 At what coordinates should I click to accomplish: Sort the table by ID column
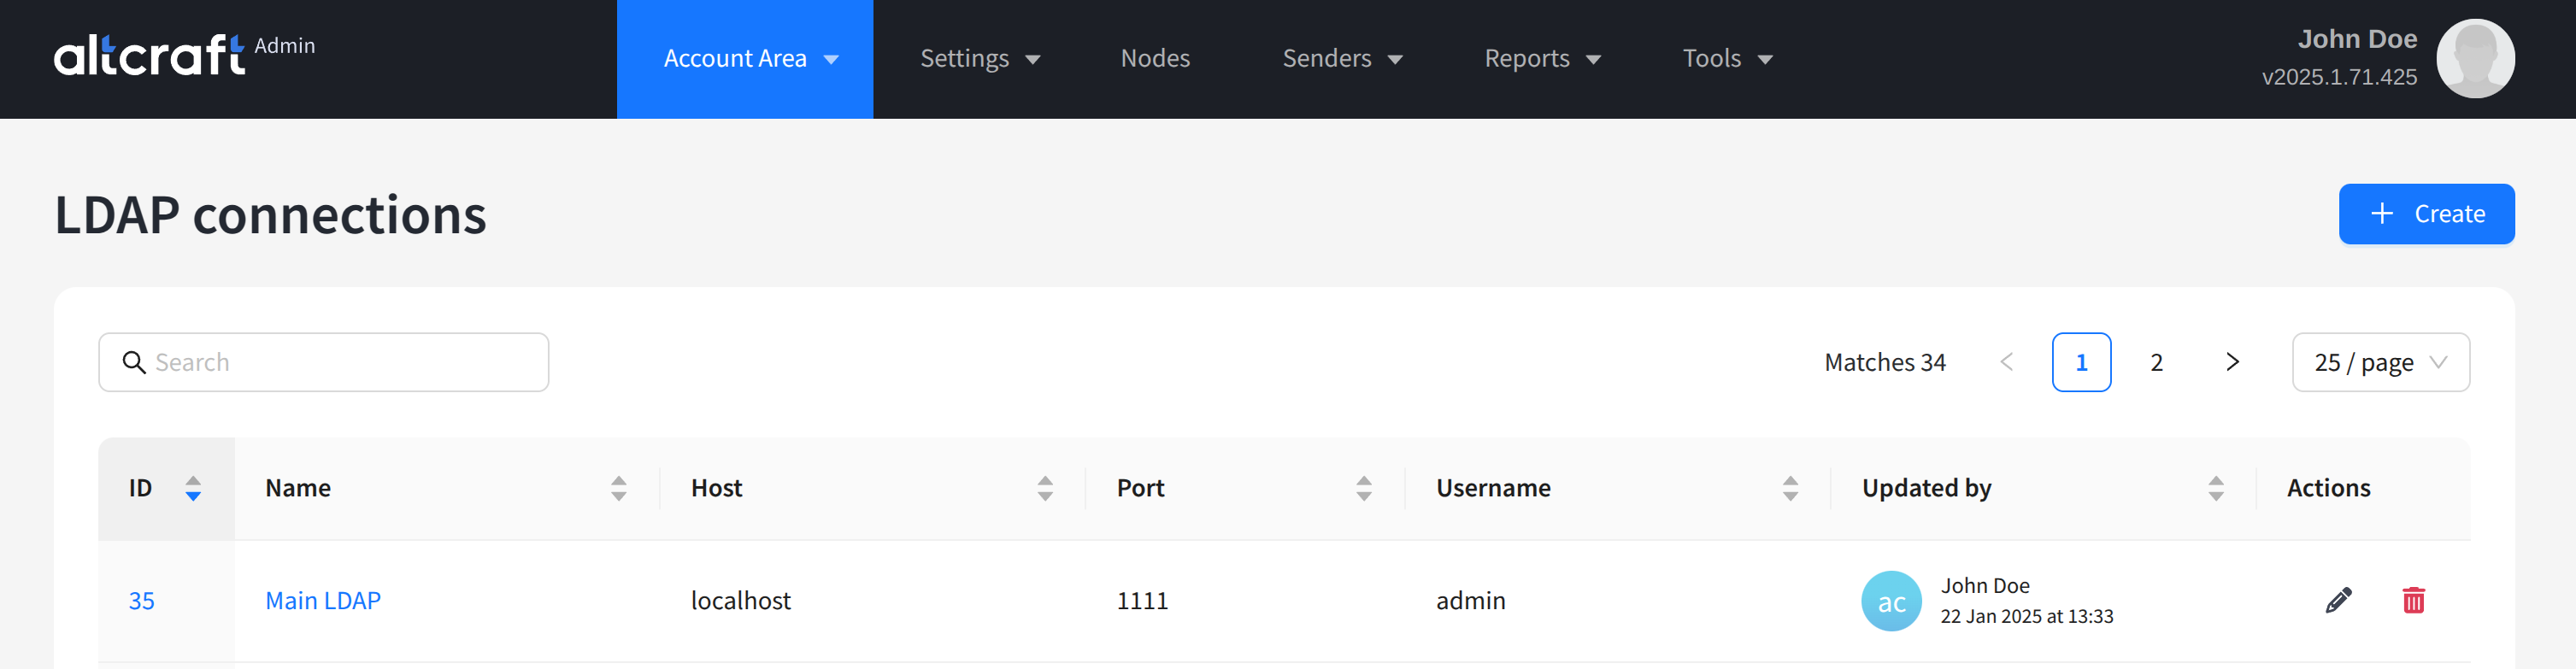coord(193,488)
